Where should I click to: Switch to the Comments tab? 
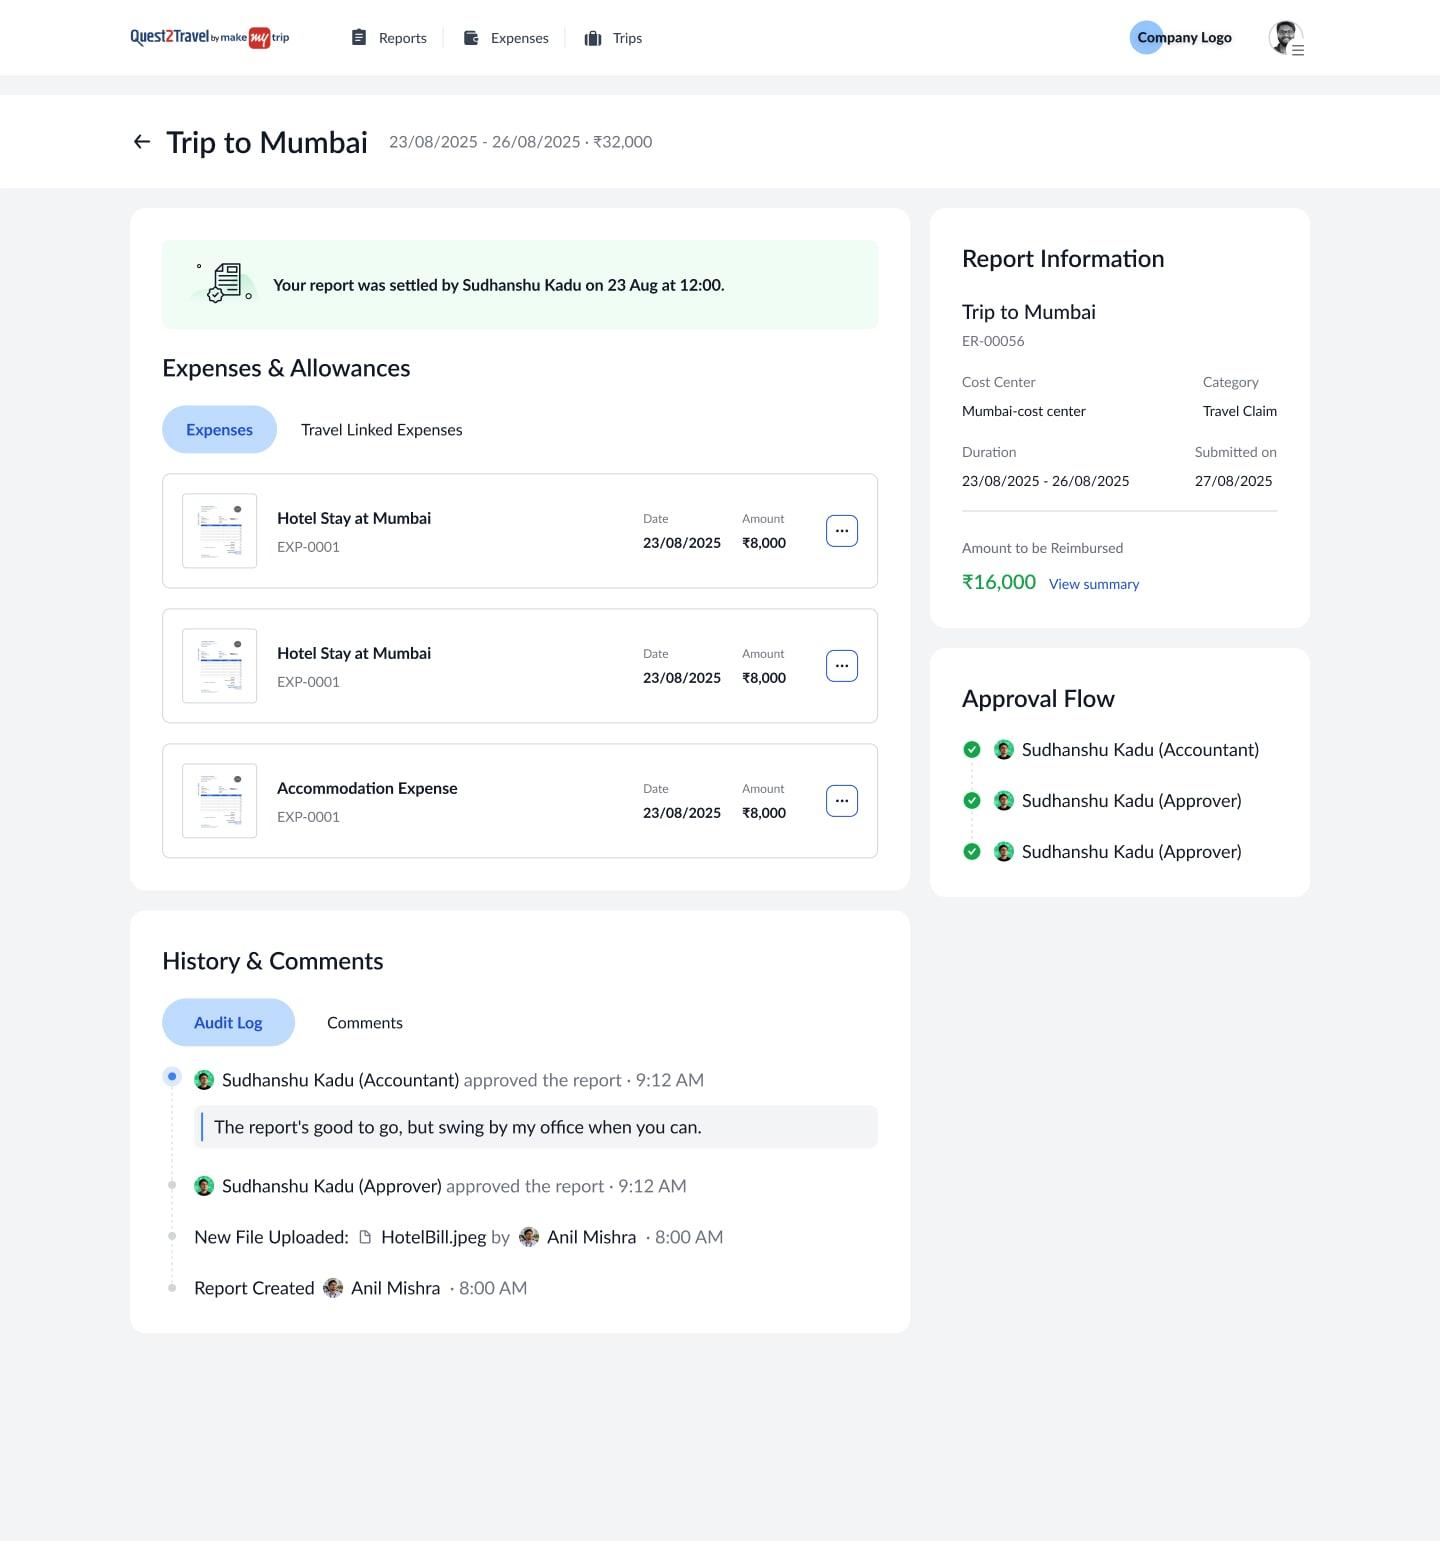coord(365,1023)
